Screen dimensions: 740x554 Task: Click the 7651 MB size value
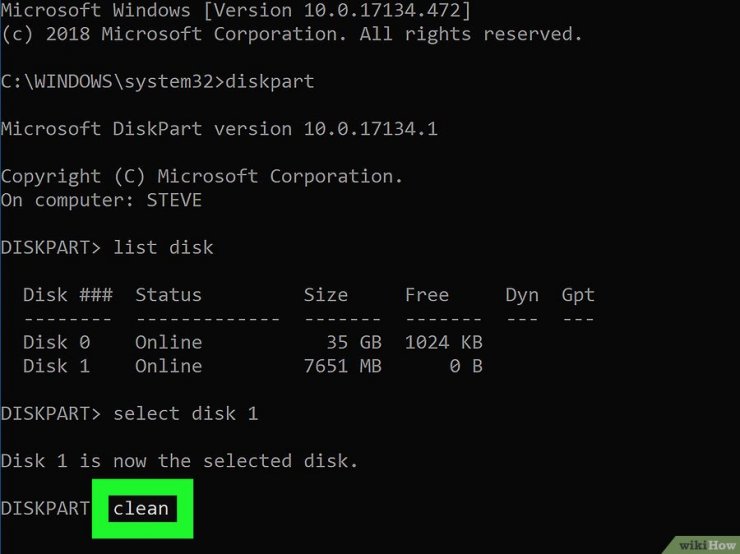click(343, 366)
